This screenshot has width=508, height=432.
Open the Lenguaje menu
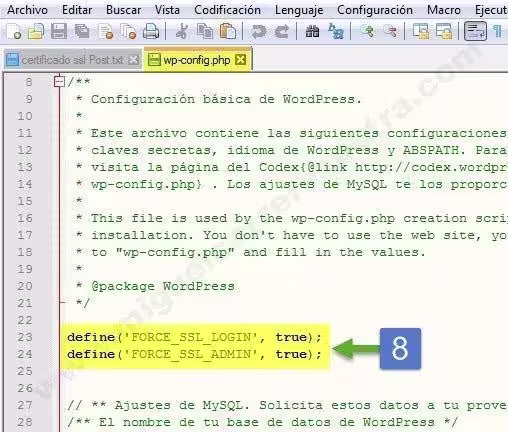click(299, 10)
